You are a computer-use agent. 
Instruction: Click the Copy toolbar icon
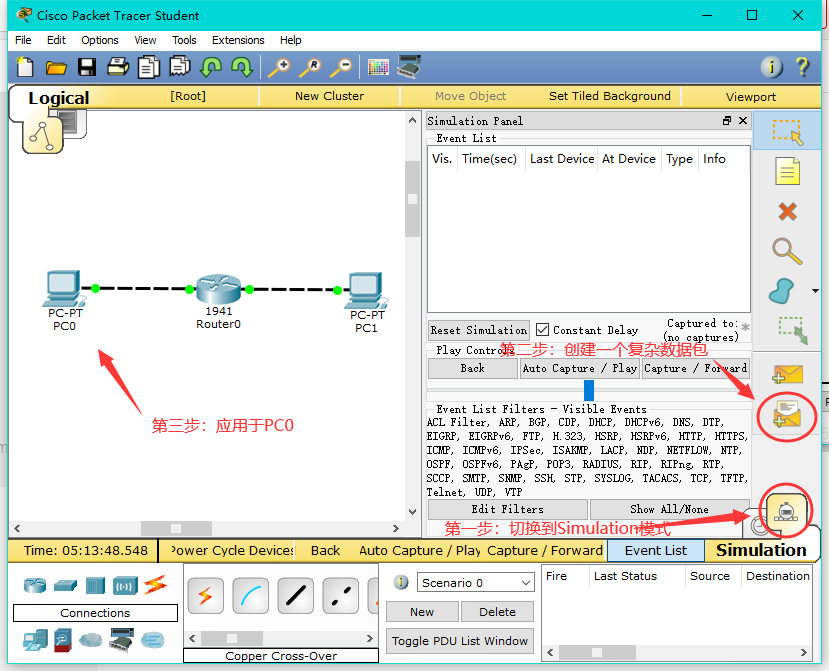149,67
